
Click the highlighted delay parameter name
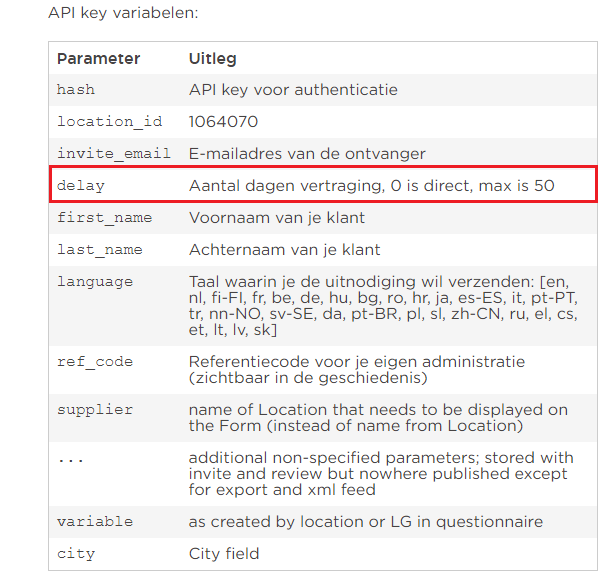click(81, 185)
